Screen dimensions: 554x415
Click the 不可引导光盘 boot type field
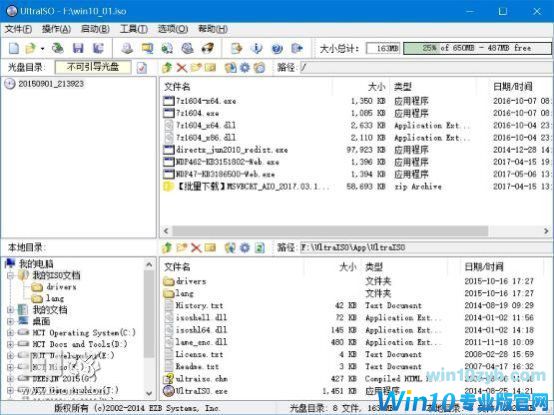pos(93,67)
